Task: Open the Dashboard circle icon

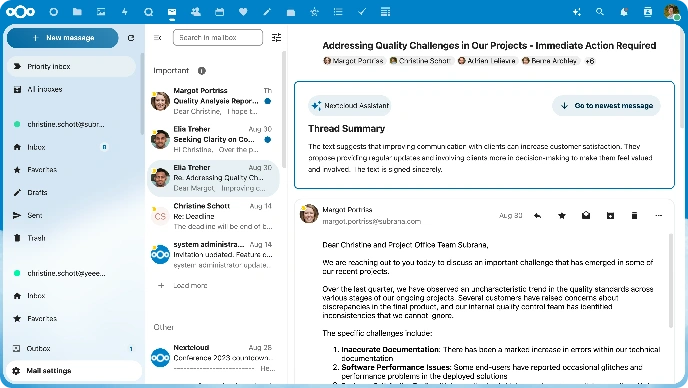Action: [54, 12]
